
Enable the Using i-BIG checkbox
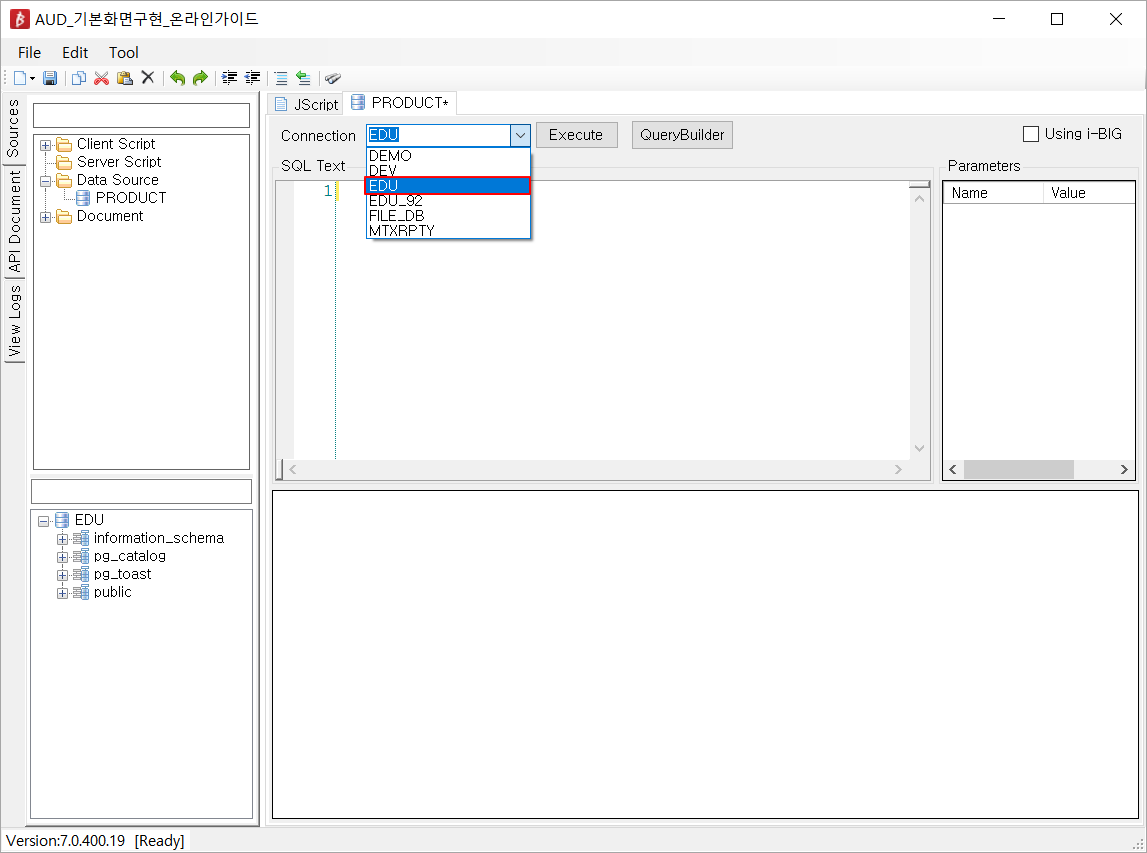1031,134
